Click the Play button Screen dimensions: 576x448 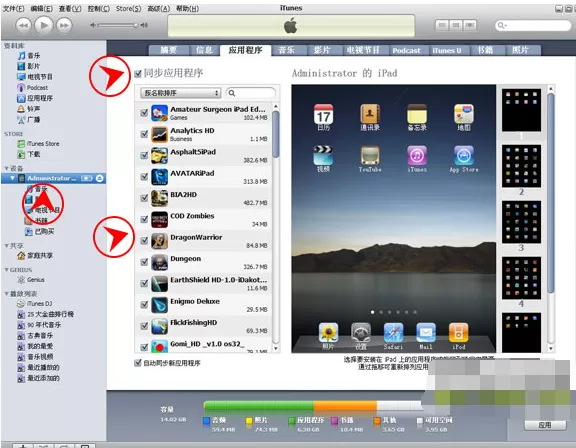[44, 25]
